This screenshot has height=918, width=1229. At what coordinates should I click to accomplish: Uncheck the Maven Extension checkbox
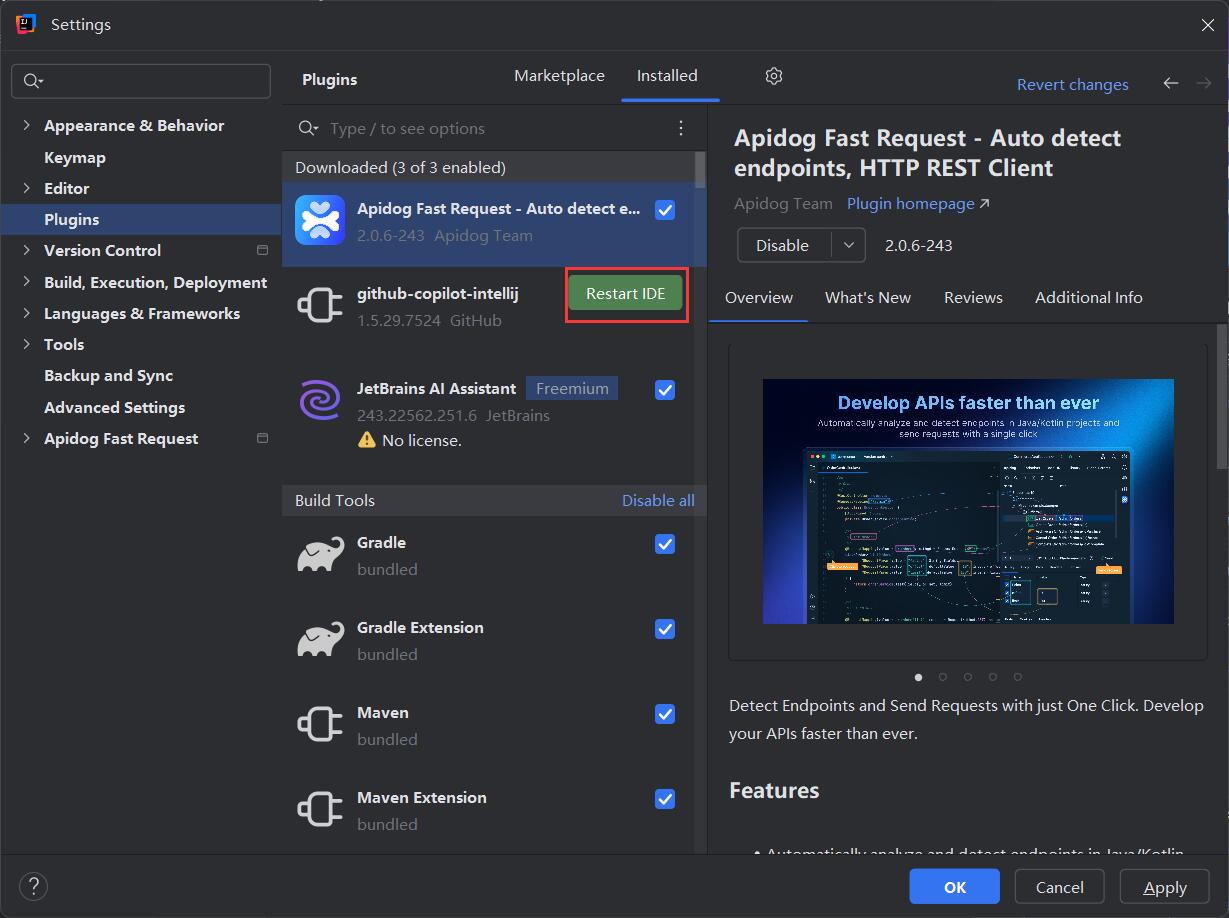tap(665, 799)
